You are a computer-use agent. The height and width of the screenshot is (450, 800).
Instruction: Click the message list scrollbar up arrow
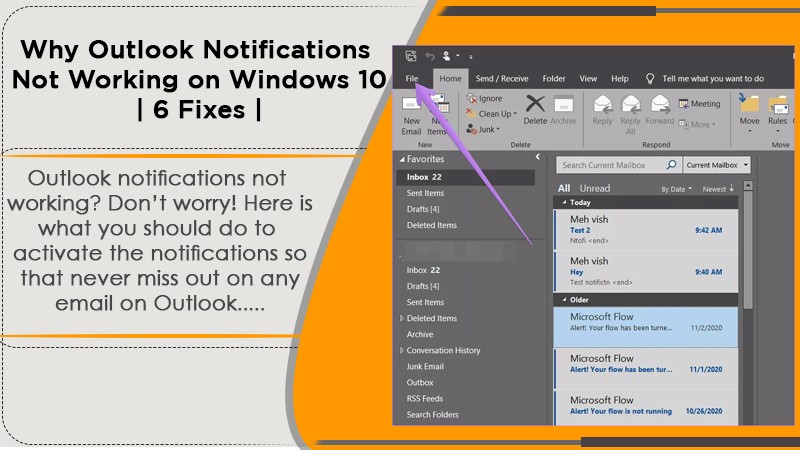pos(748,186)
